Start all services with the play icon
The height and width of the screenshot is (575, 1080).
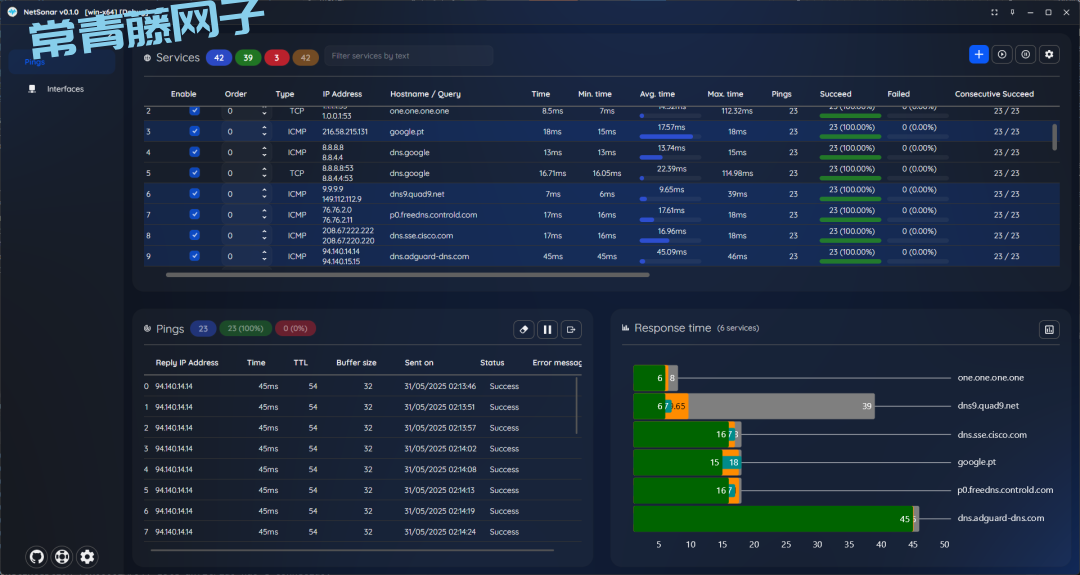1002,55
